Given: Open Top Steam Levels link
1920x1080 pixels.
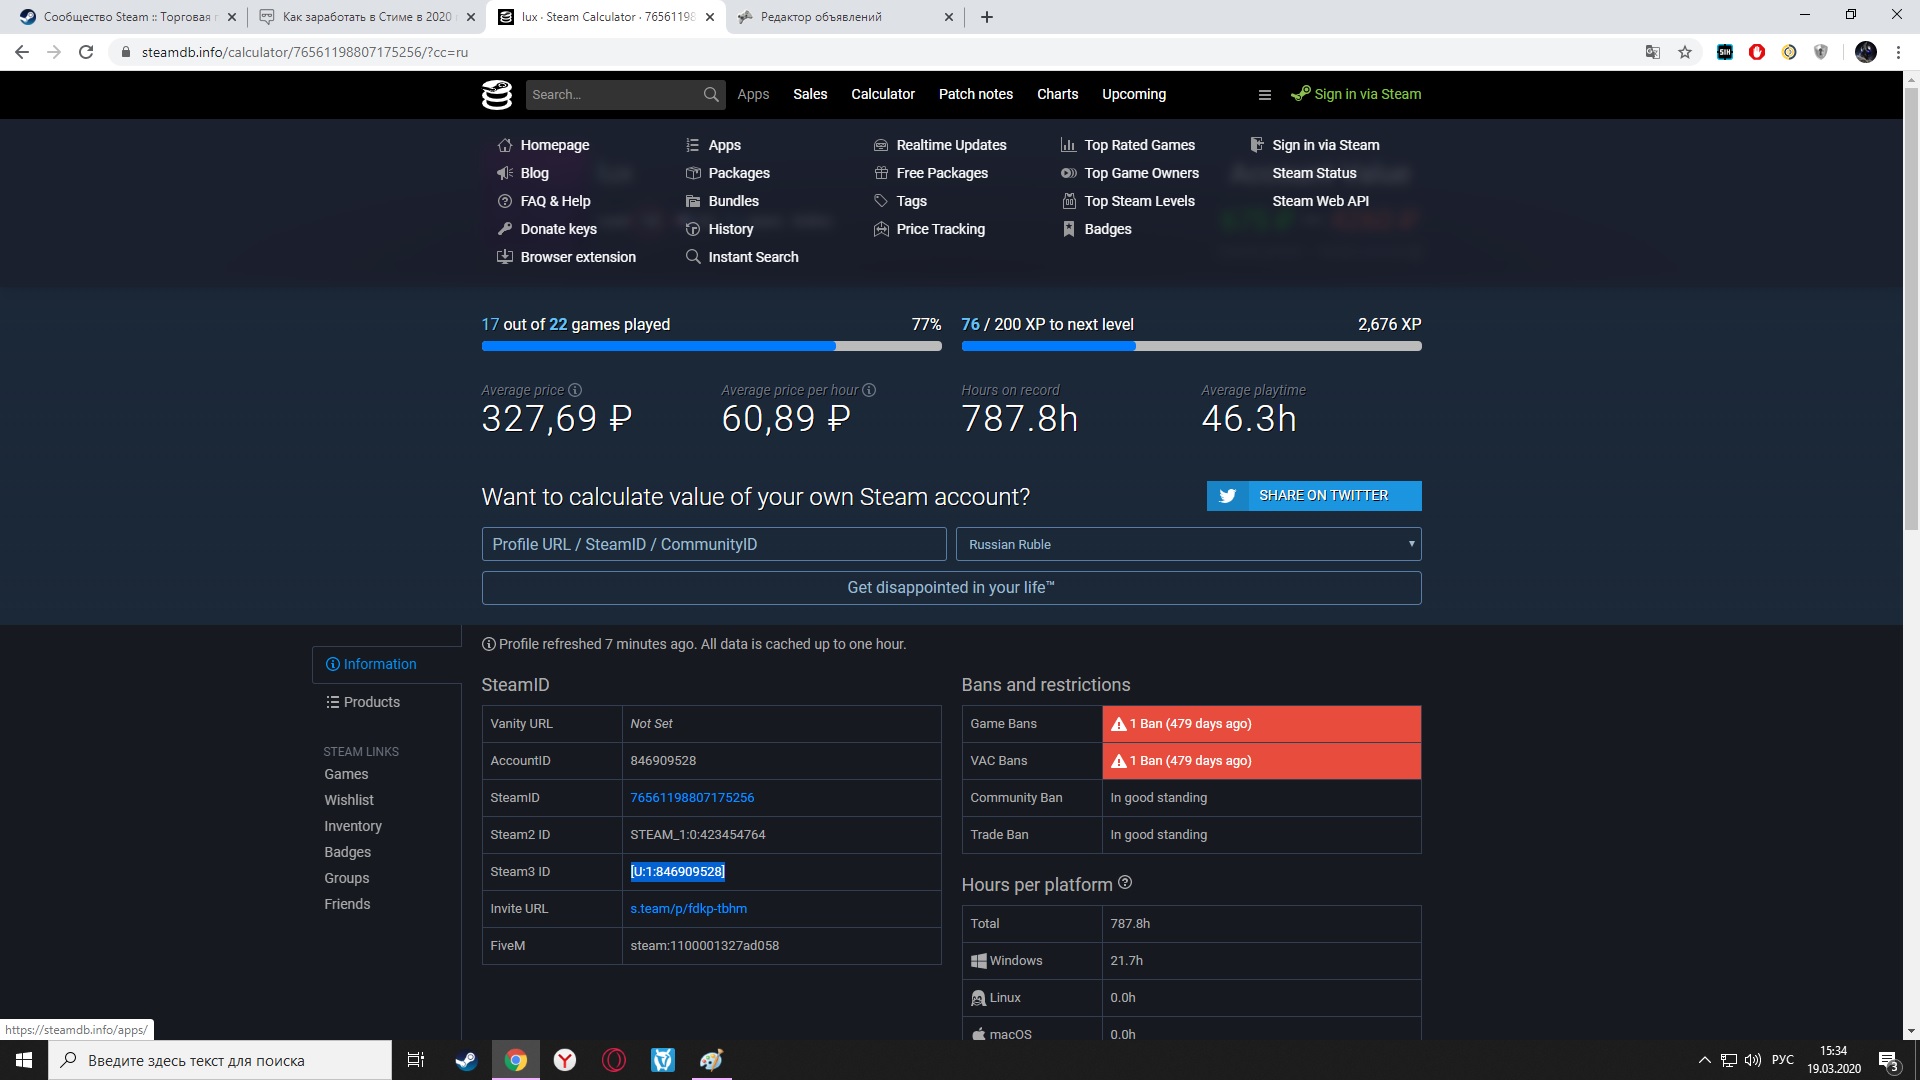Looking at the screenshot, I should 1128,201.
